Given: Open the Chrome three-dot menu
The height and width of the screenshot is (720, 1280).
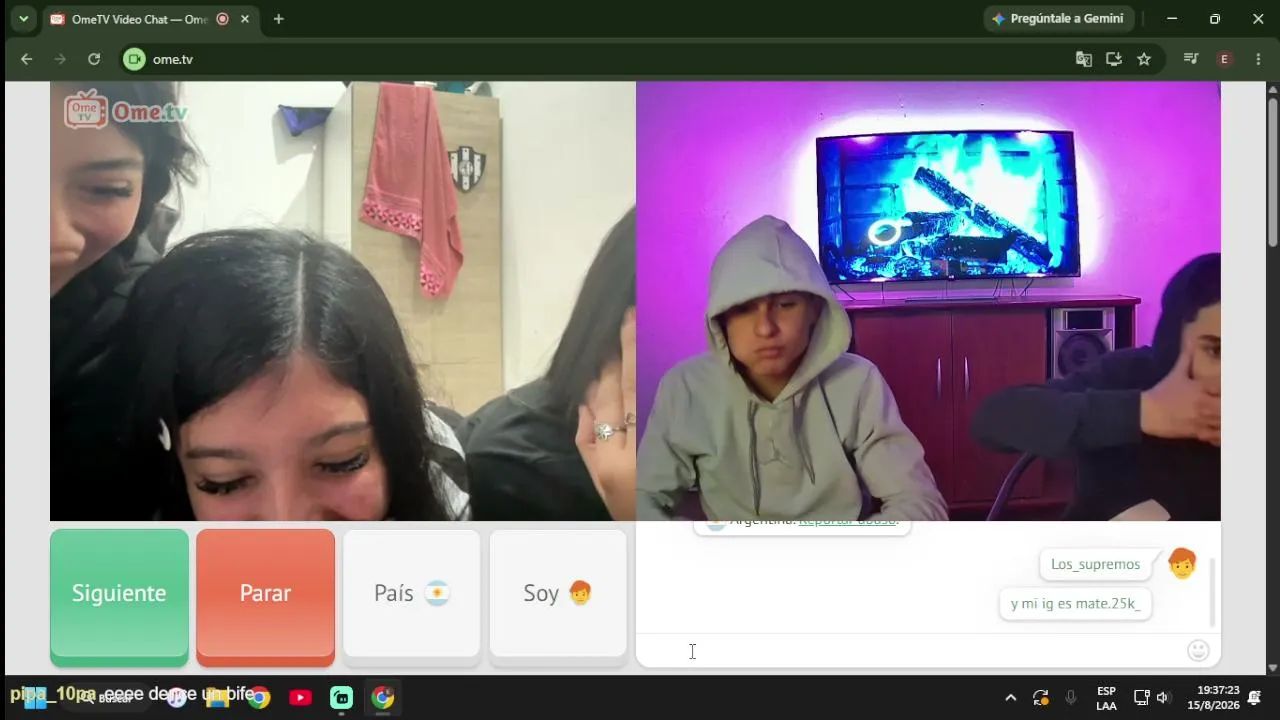Looking at the screenshot, I should 1258,59.
